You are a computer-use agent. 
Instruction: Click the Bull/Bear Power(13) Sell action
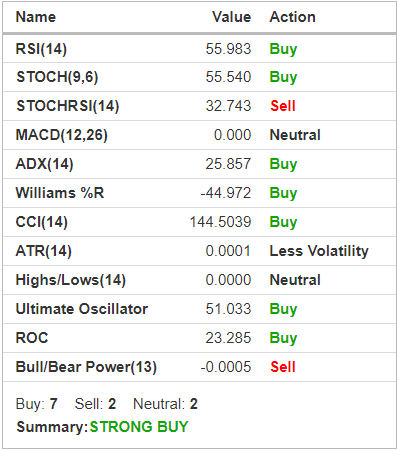[283, 367]
